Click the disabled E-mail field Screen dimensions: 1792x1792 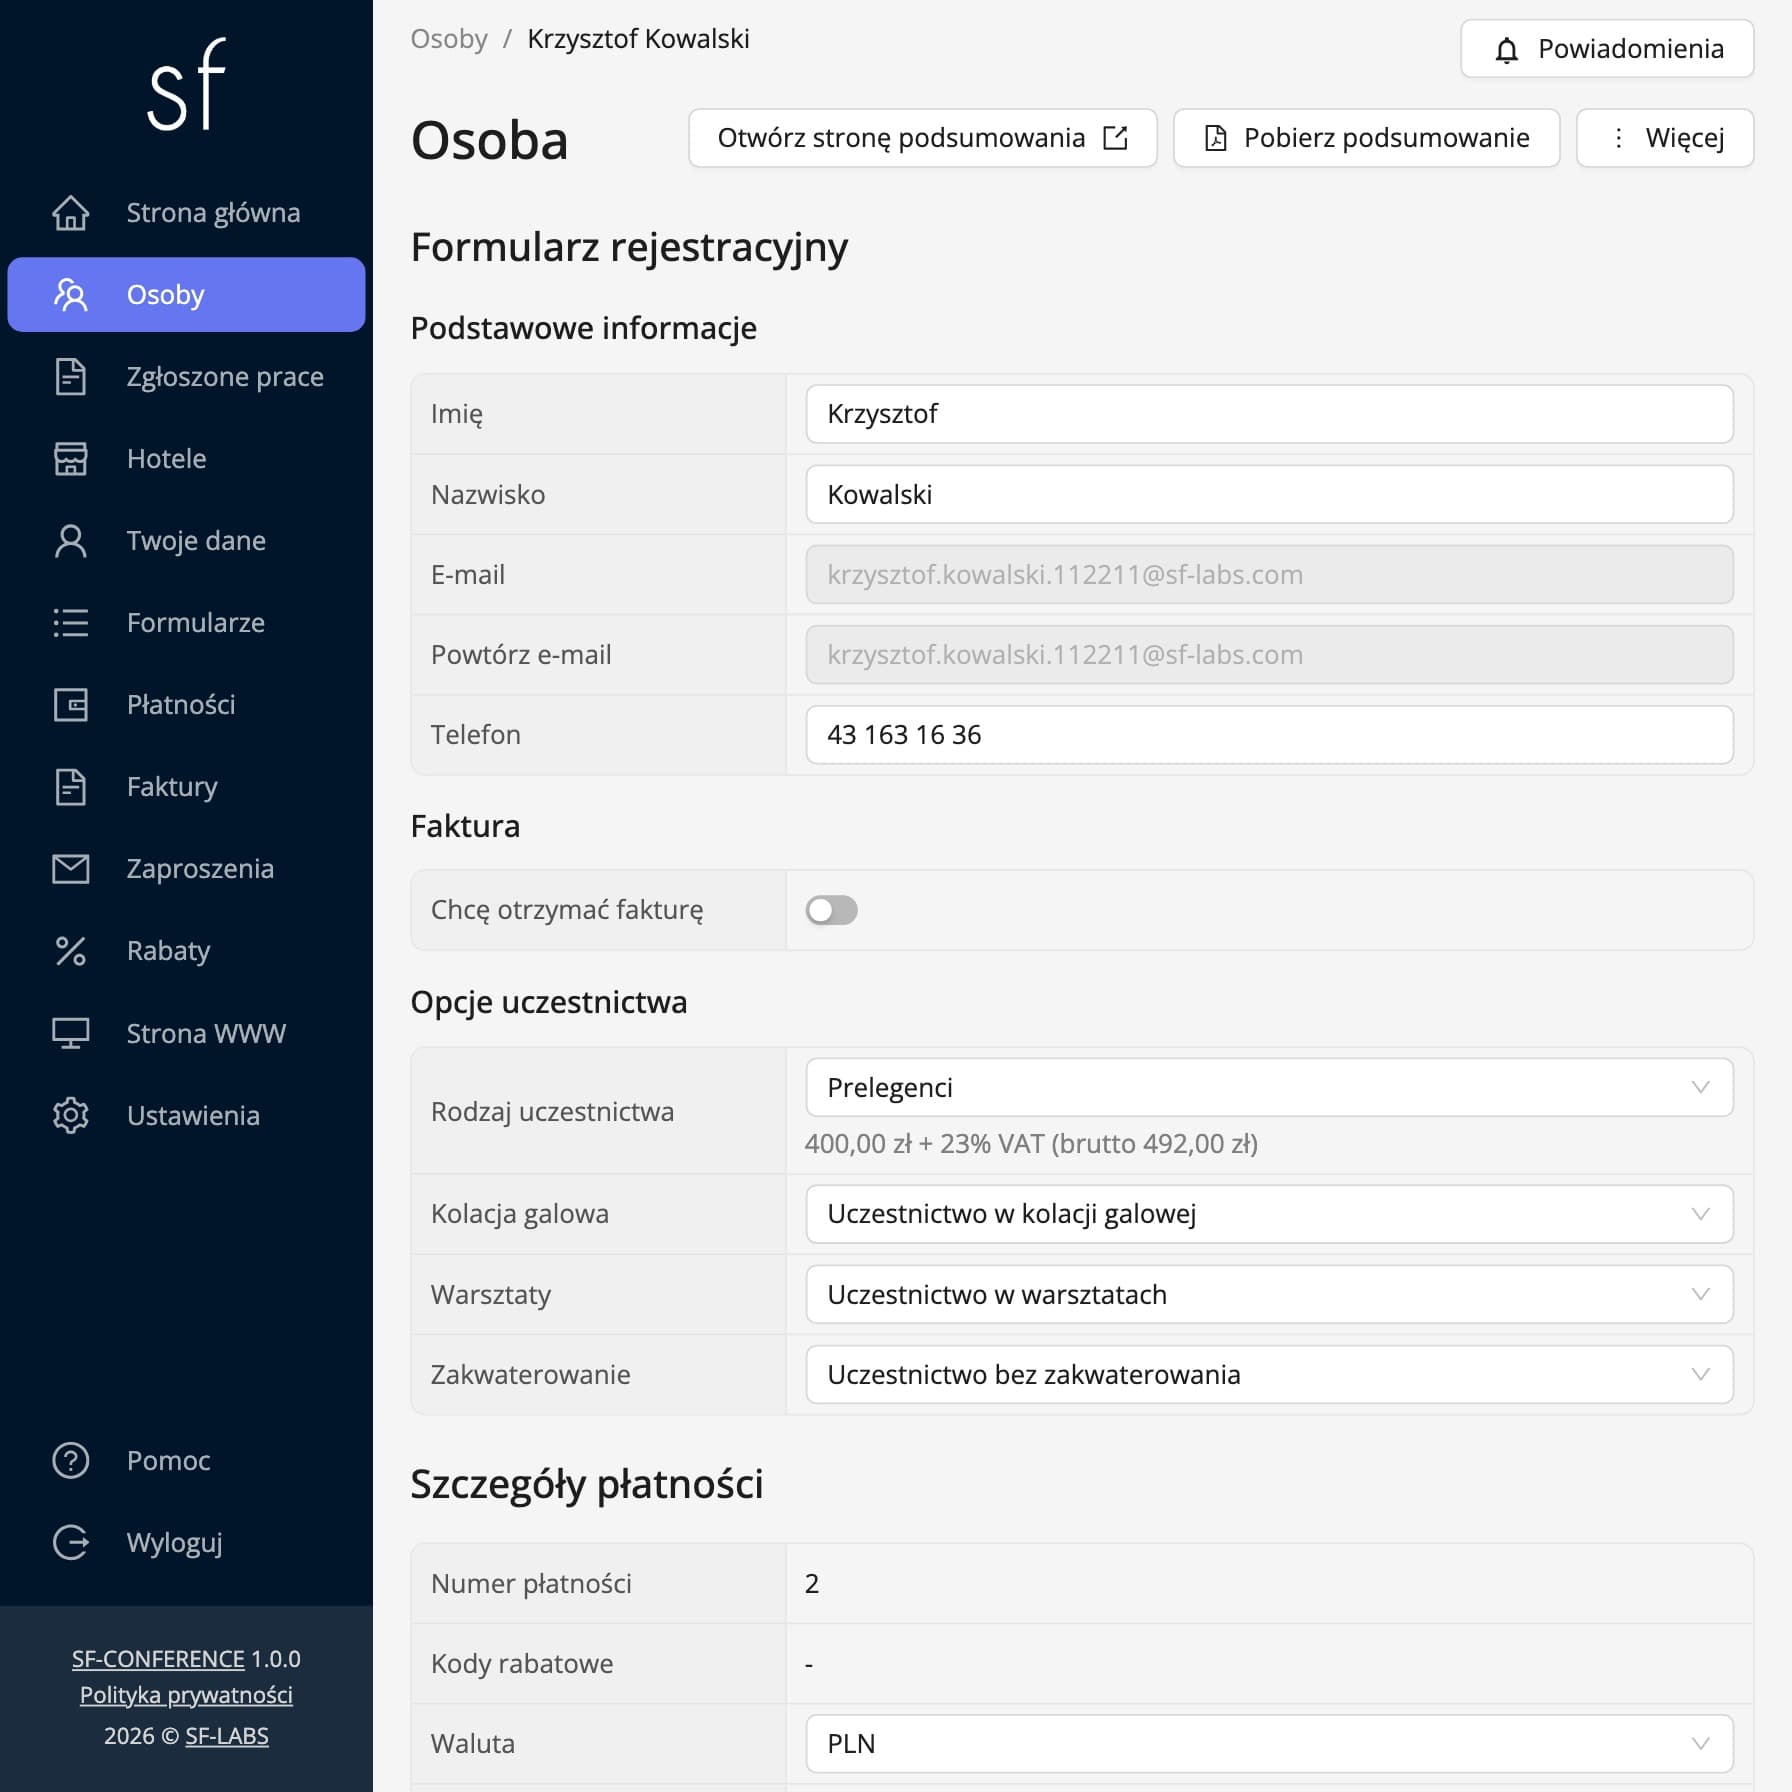[x=1269, y=574]
